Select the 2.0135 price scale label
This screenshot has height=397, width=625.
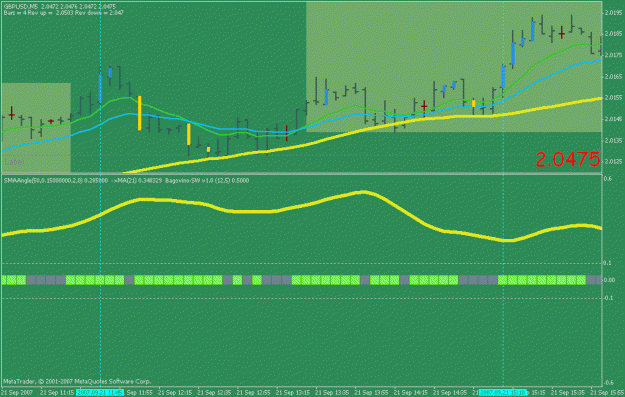click(613, 140)
